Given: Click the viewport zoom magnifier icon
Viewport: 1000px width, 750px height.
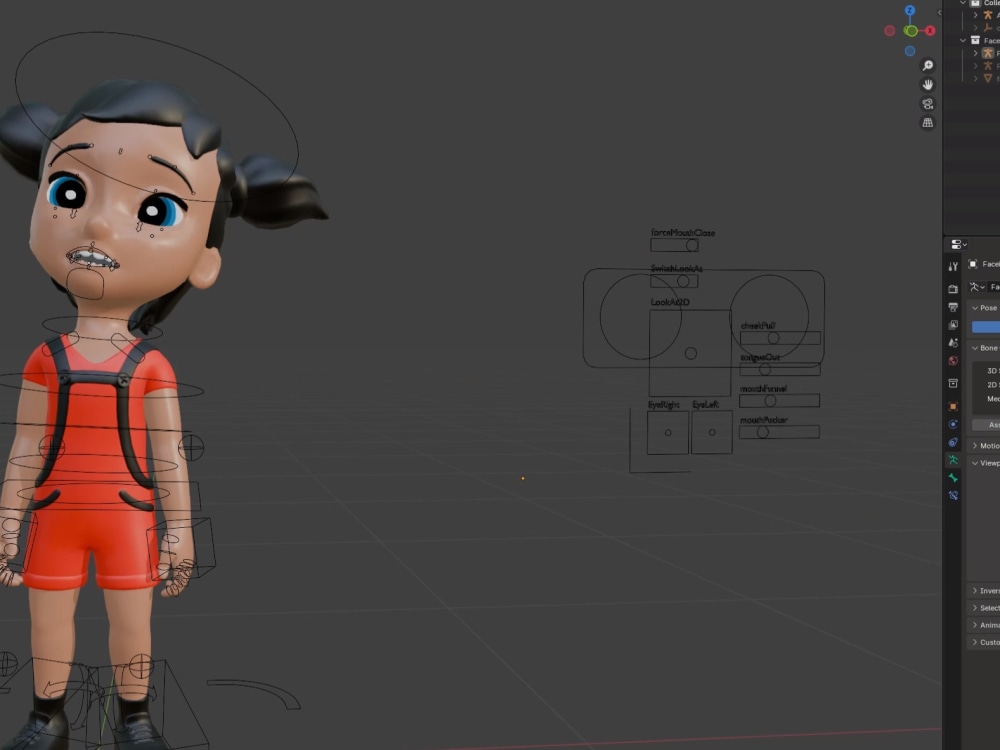Looking at the screenshot, I should click(928, 66).
